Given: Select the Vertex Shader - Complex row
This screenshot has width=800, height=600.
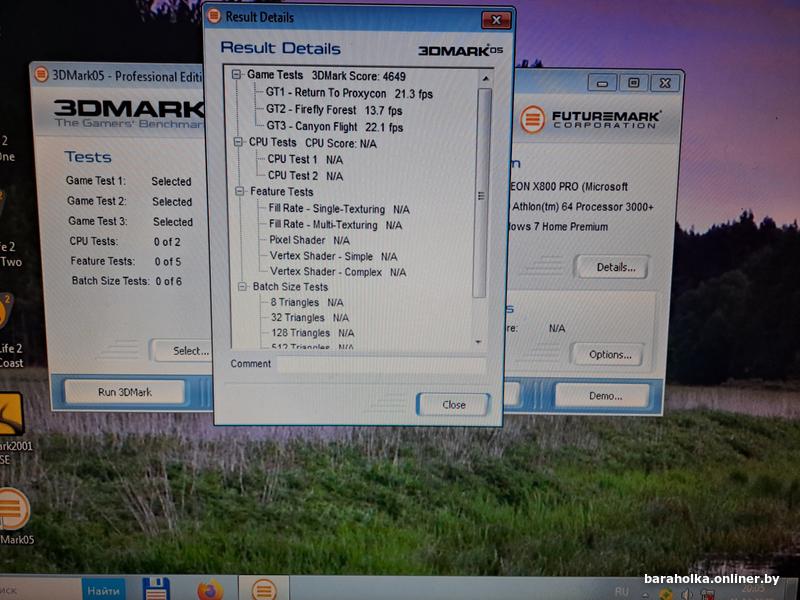Looking at the screenshot, I should pos(338,272).
